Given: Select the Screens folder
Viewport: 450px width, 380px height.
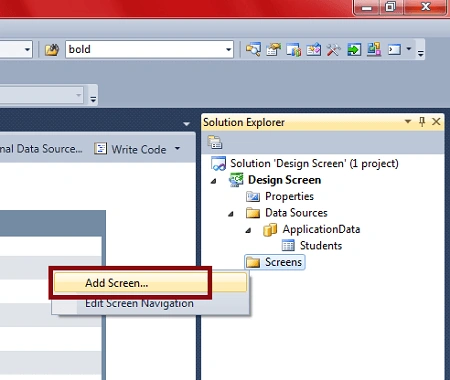Looking at the screenshot, I should click(x=283, y=262).
